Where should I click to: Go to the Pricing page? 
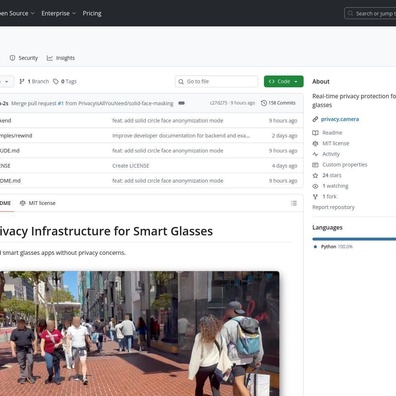tap(92, 13)
